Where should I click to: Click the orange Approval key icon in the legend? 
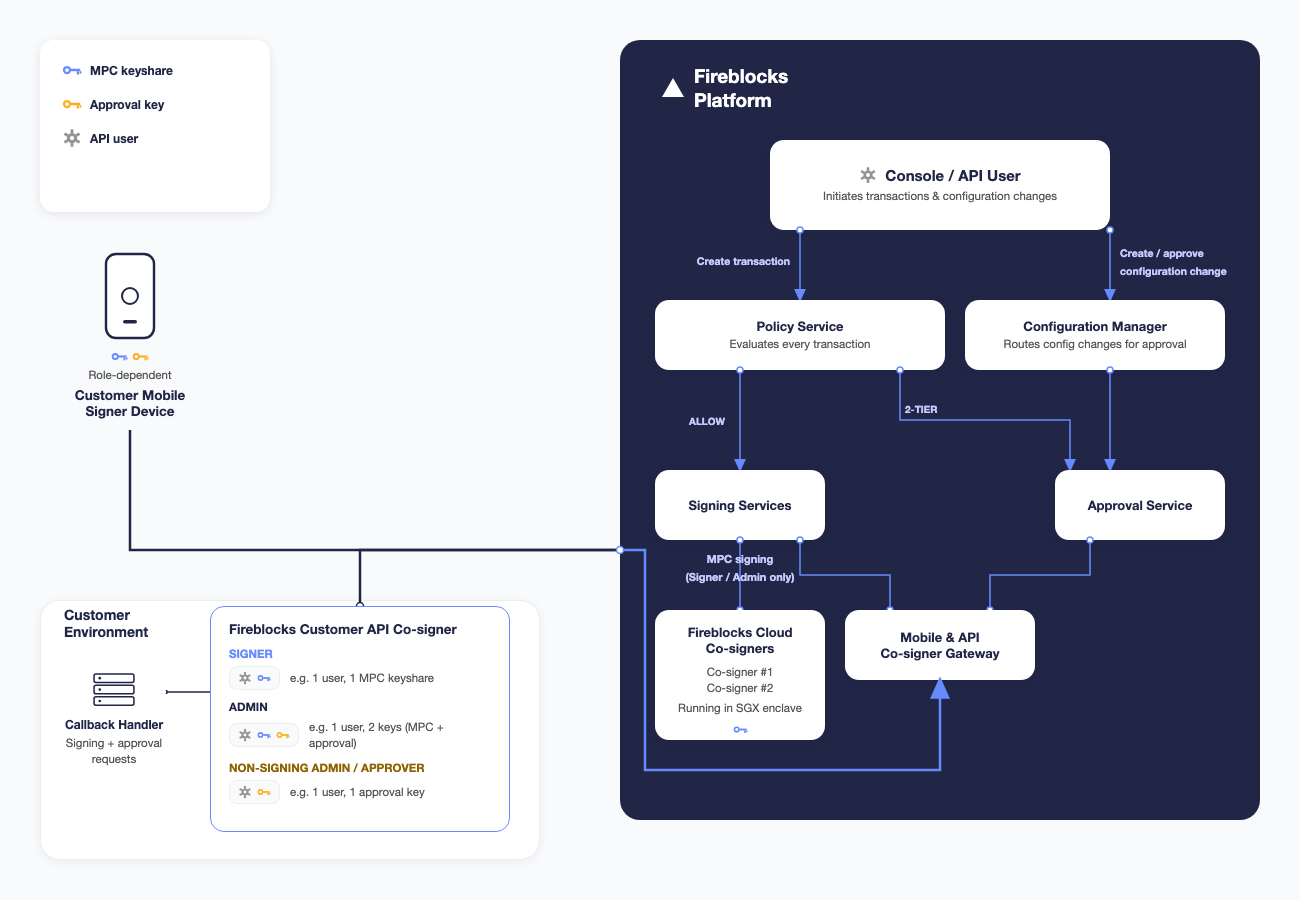[71, 105]
